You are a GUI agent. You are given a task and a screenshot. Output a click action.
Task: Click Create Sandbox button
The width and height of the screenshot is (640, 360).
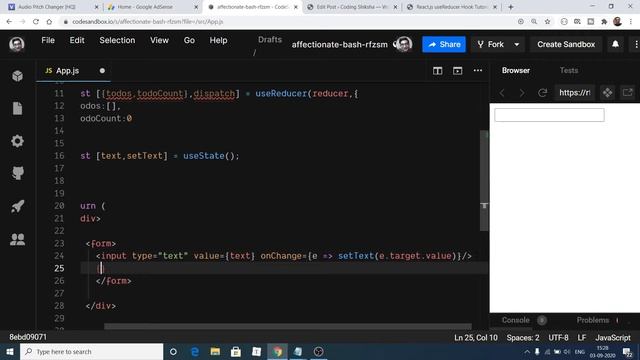pos(566,44)
